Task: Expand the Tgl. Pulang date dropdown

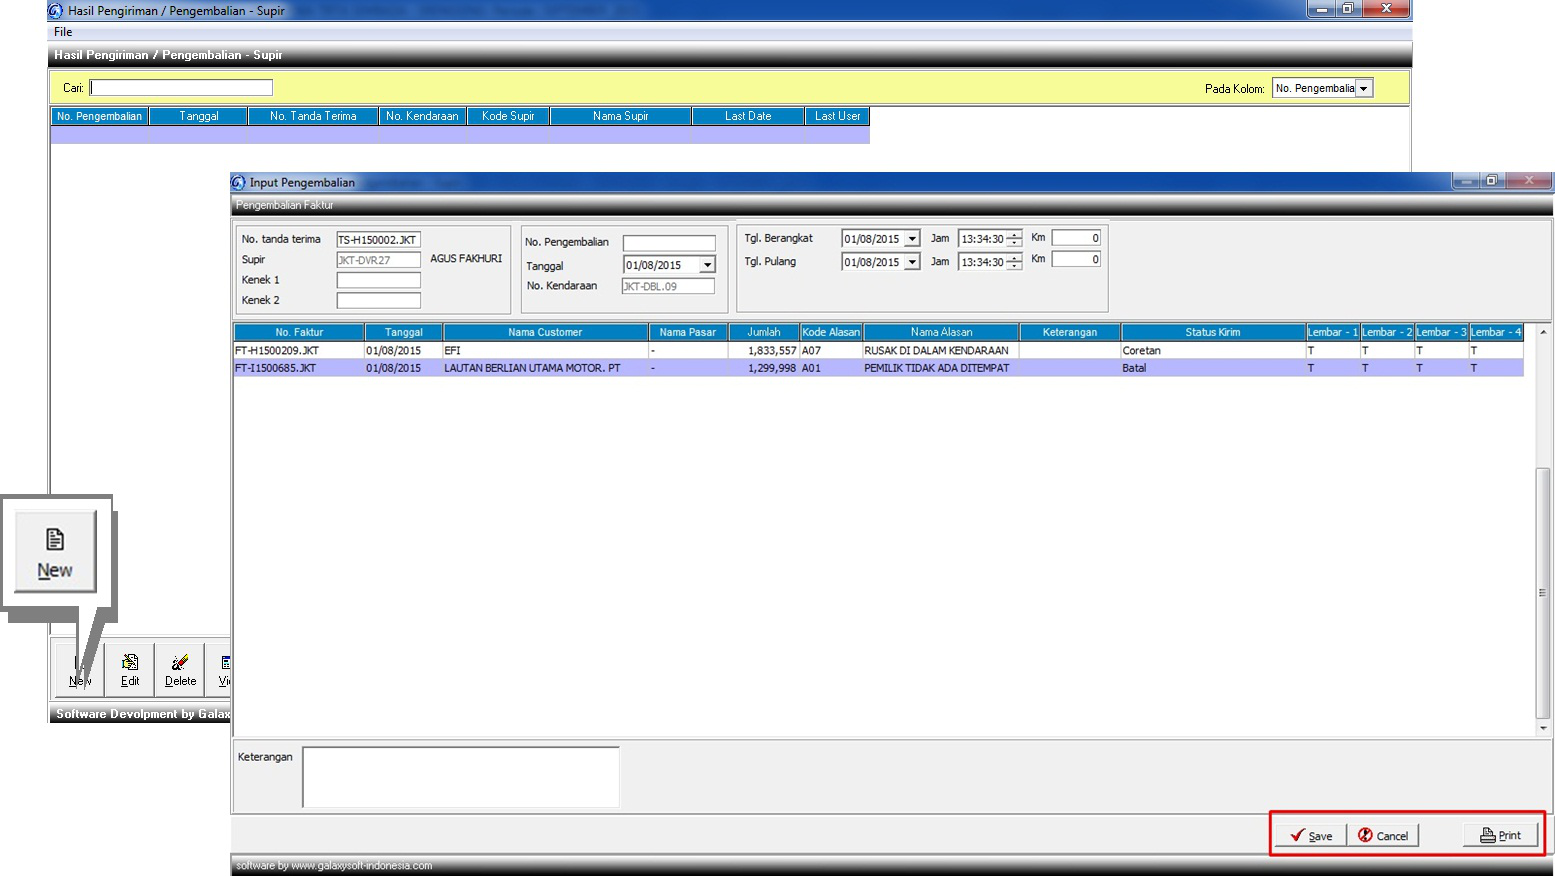Action: (x=912, y=262)
